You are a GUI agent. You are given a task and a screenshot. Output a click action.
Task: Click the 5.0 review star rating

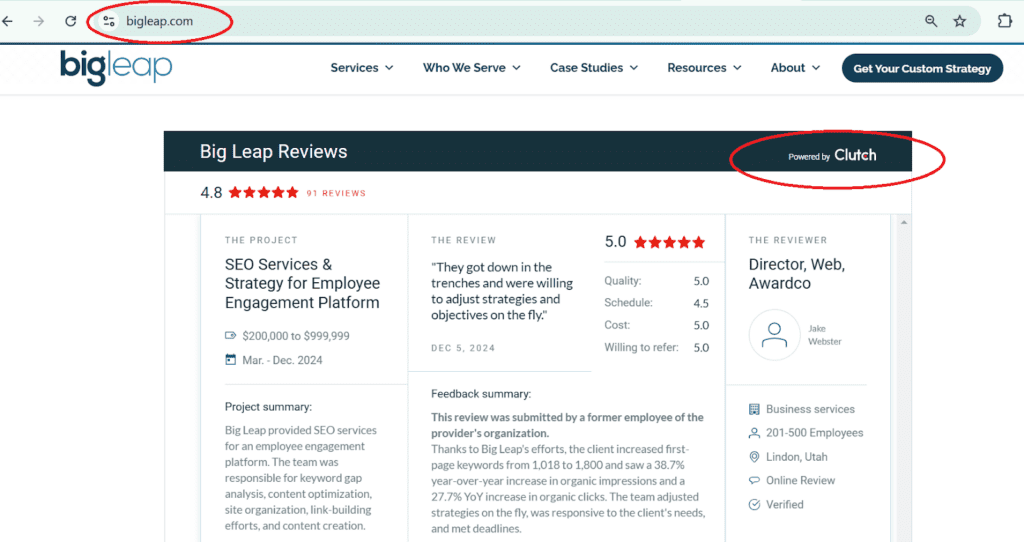coord(669,242)
